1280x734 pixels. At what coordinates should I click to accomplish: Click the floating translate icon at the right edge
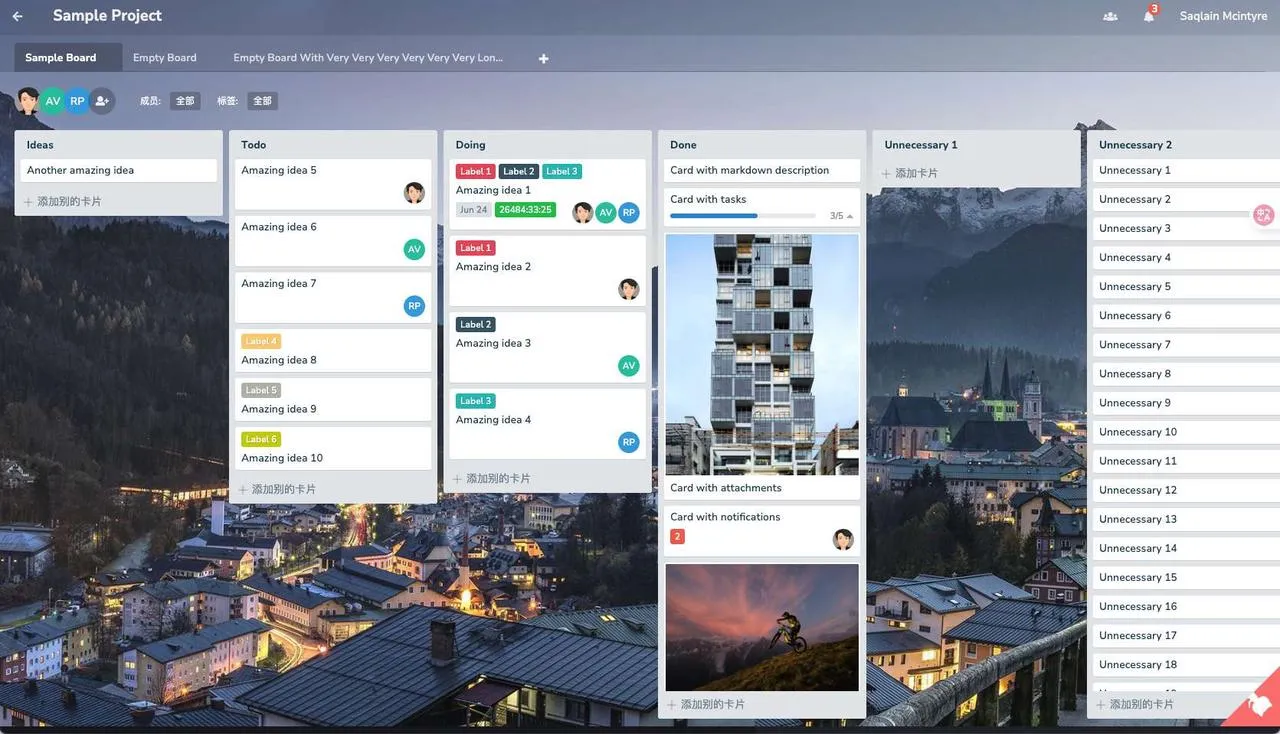[1264, 214]
